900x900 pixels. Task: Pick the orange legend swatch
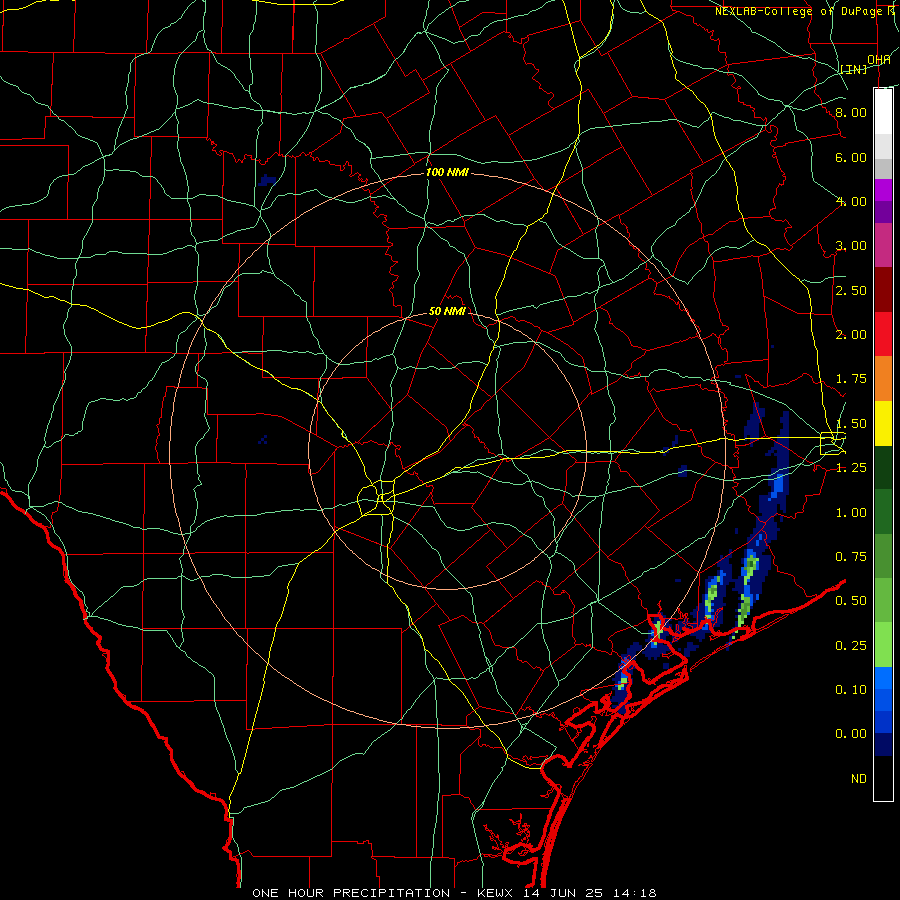tap(883, 379)
